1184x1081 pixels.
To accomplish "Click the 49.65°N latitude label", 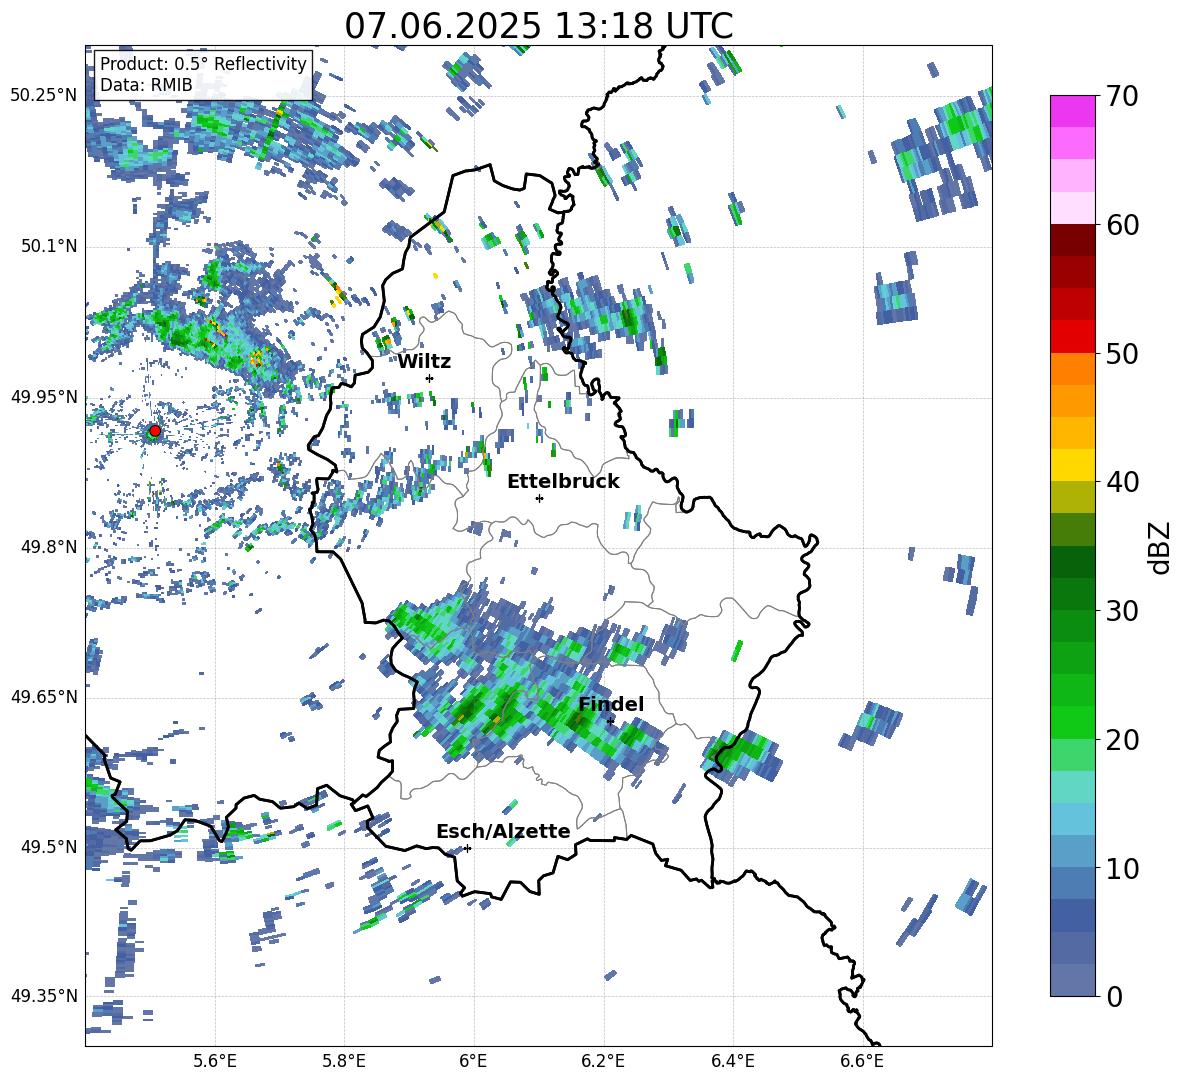I will coord(44,697).
